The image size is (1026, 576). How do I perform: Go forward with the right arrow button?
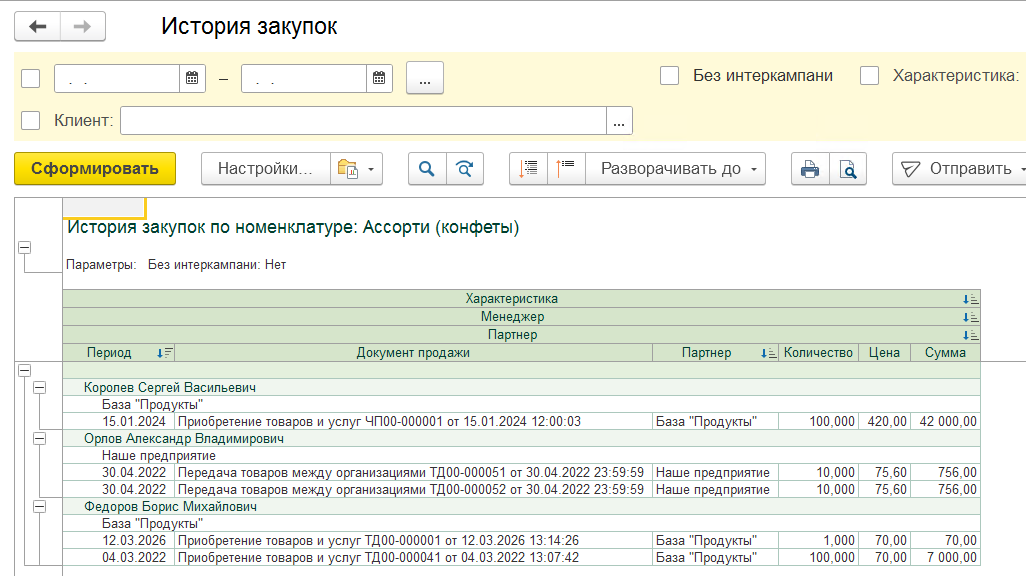(x=82, y=27)
